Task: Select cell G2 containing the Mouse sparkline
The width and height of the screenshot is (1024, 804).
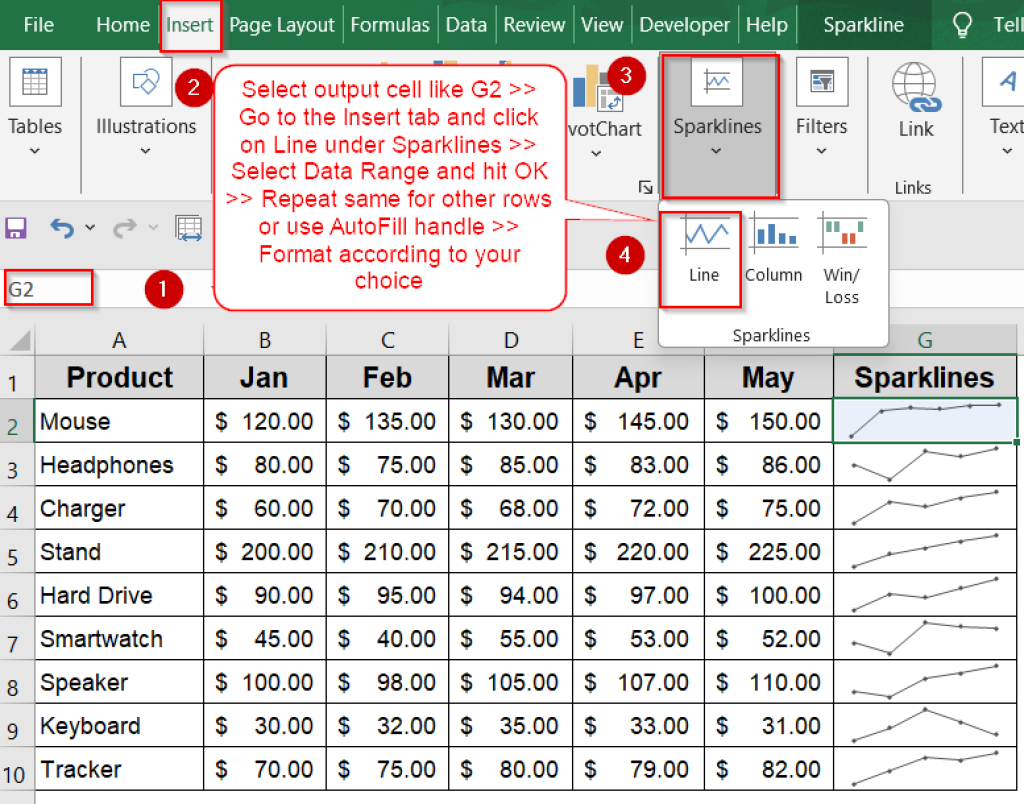Action: (922, 421)
